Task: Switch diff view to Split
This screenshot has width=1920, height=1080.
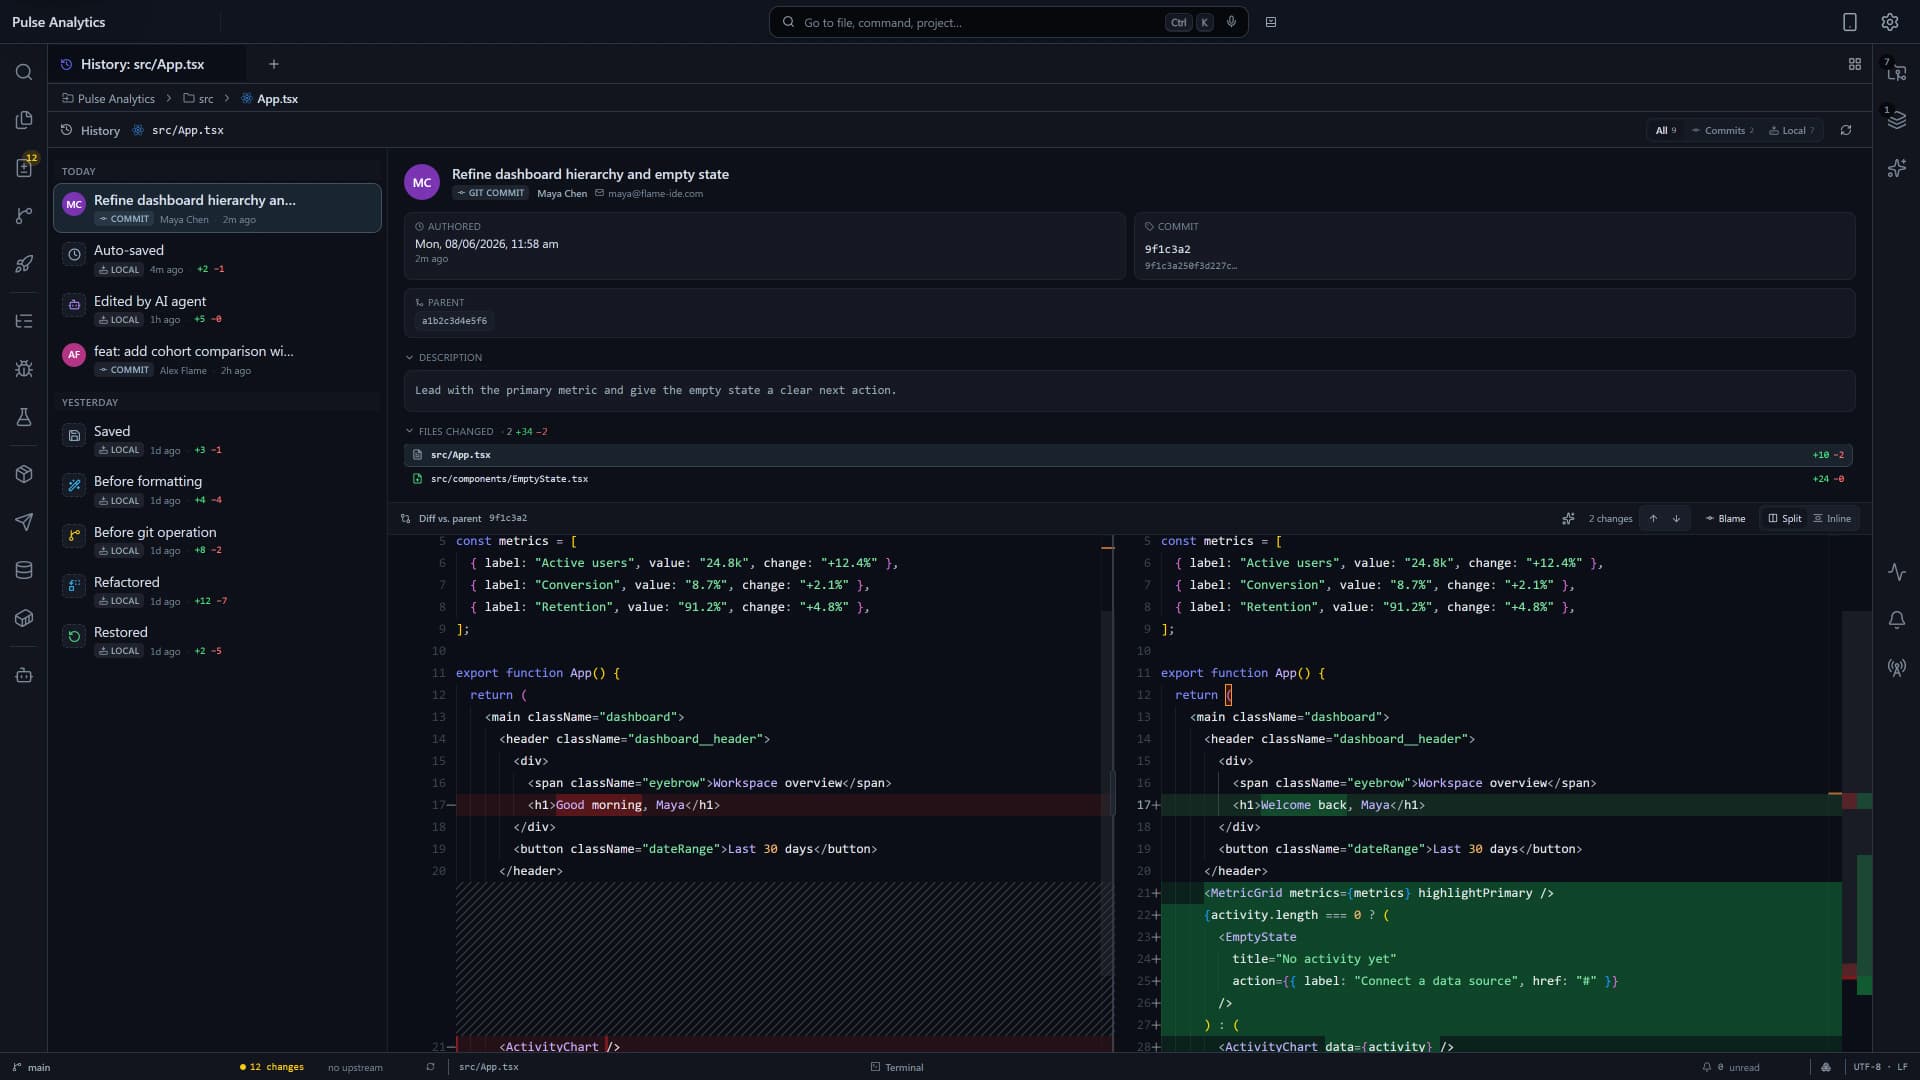Action: click(x=1784, y=518)
